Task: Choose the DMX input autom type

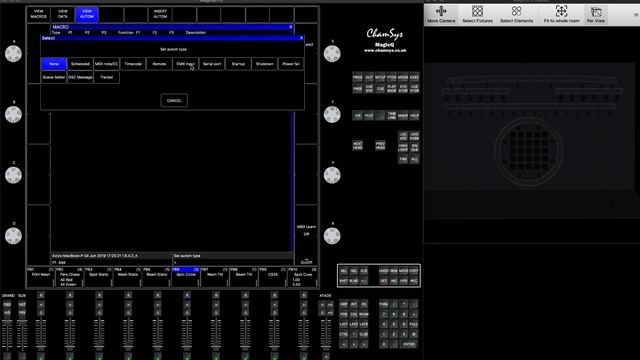Action: pos(186,64)
